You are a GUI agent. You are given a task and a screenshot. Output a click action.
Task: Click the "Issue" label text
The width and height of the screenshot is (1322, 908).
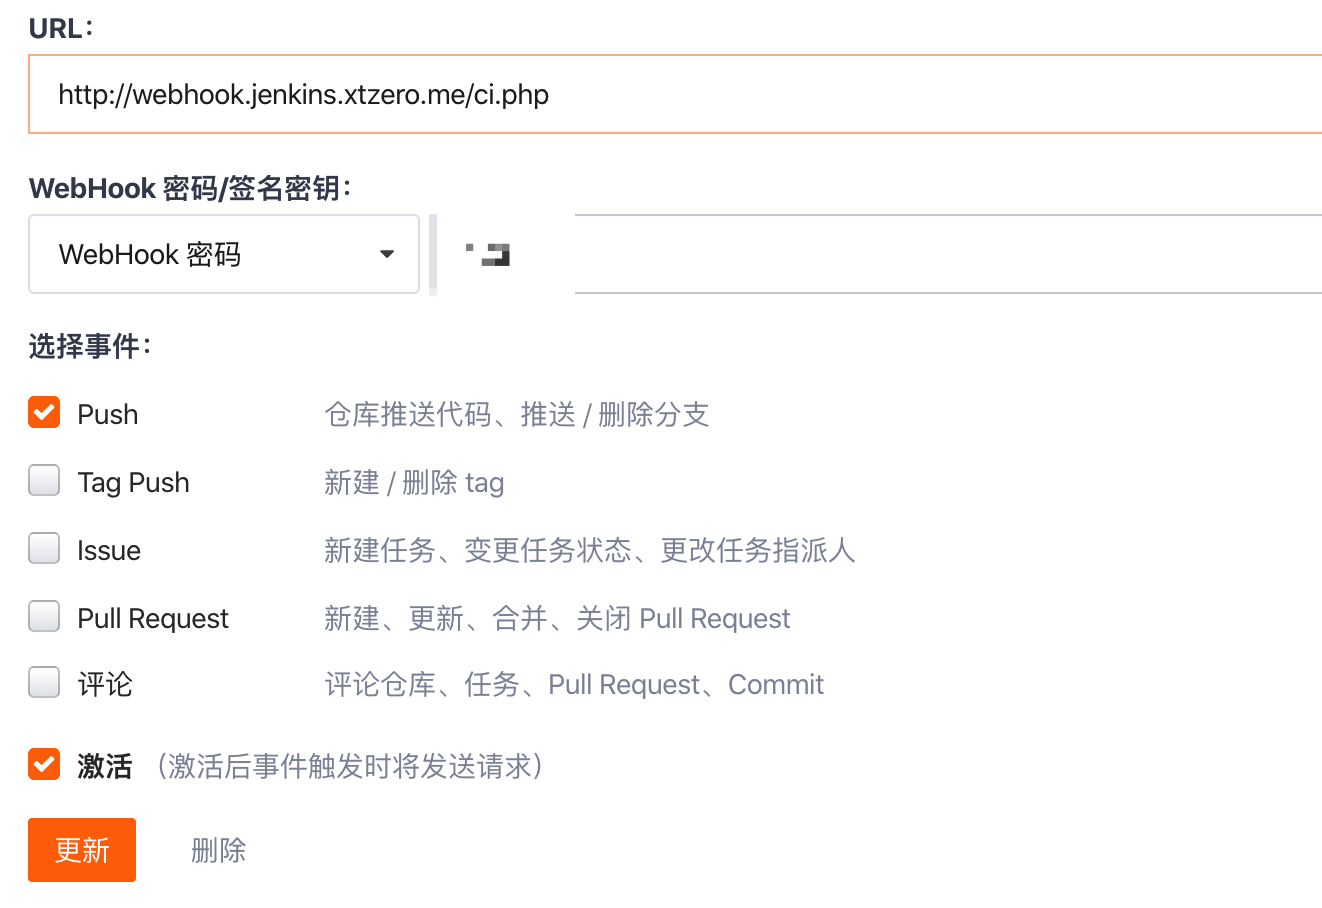[109, 551]
